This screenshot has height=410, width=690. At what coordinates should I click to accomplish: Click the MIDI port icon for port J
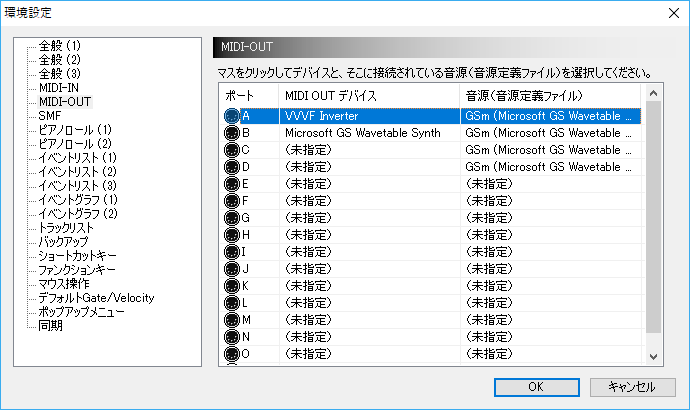pyautogui.click(x=231, y=269)
